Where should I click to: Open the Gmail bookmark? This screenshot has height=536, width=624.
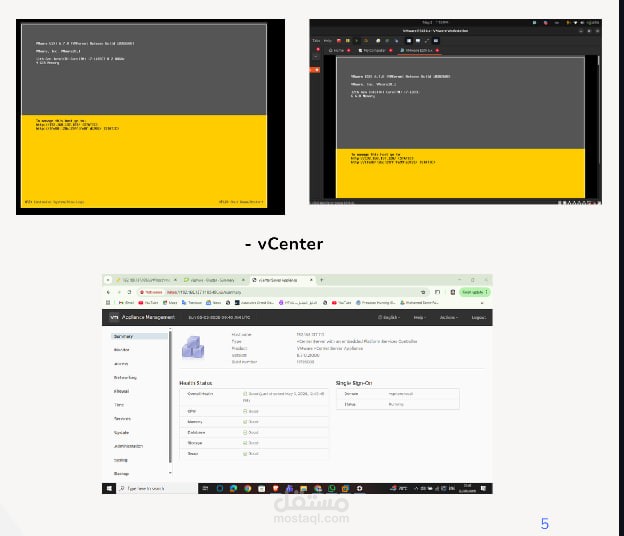click(x=126, y=303)
